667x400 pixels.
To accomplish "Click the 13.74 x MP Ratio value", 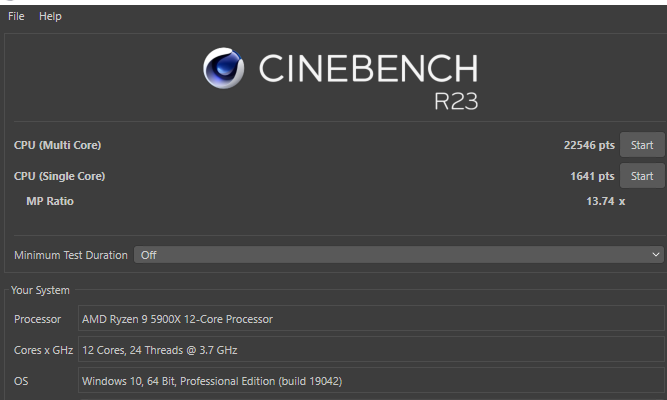I will (x=605, y=201).
